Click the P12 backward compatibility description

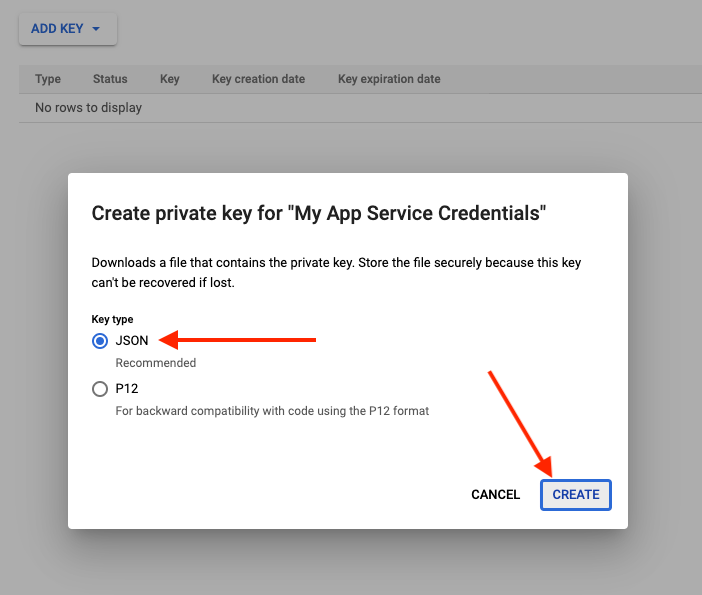pyautogui.click(x=272, y=411)
